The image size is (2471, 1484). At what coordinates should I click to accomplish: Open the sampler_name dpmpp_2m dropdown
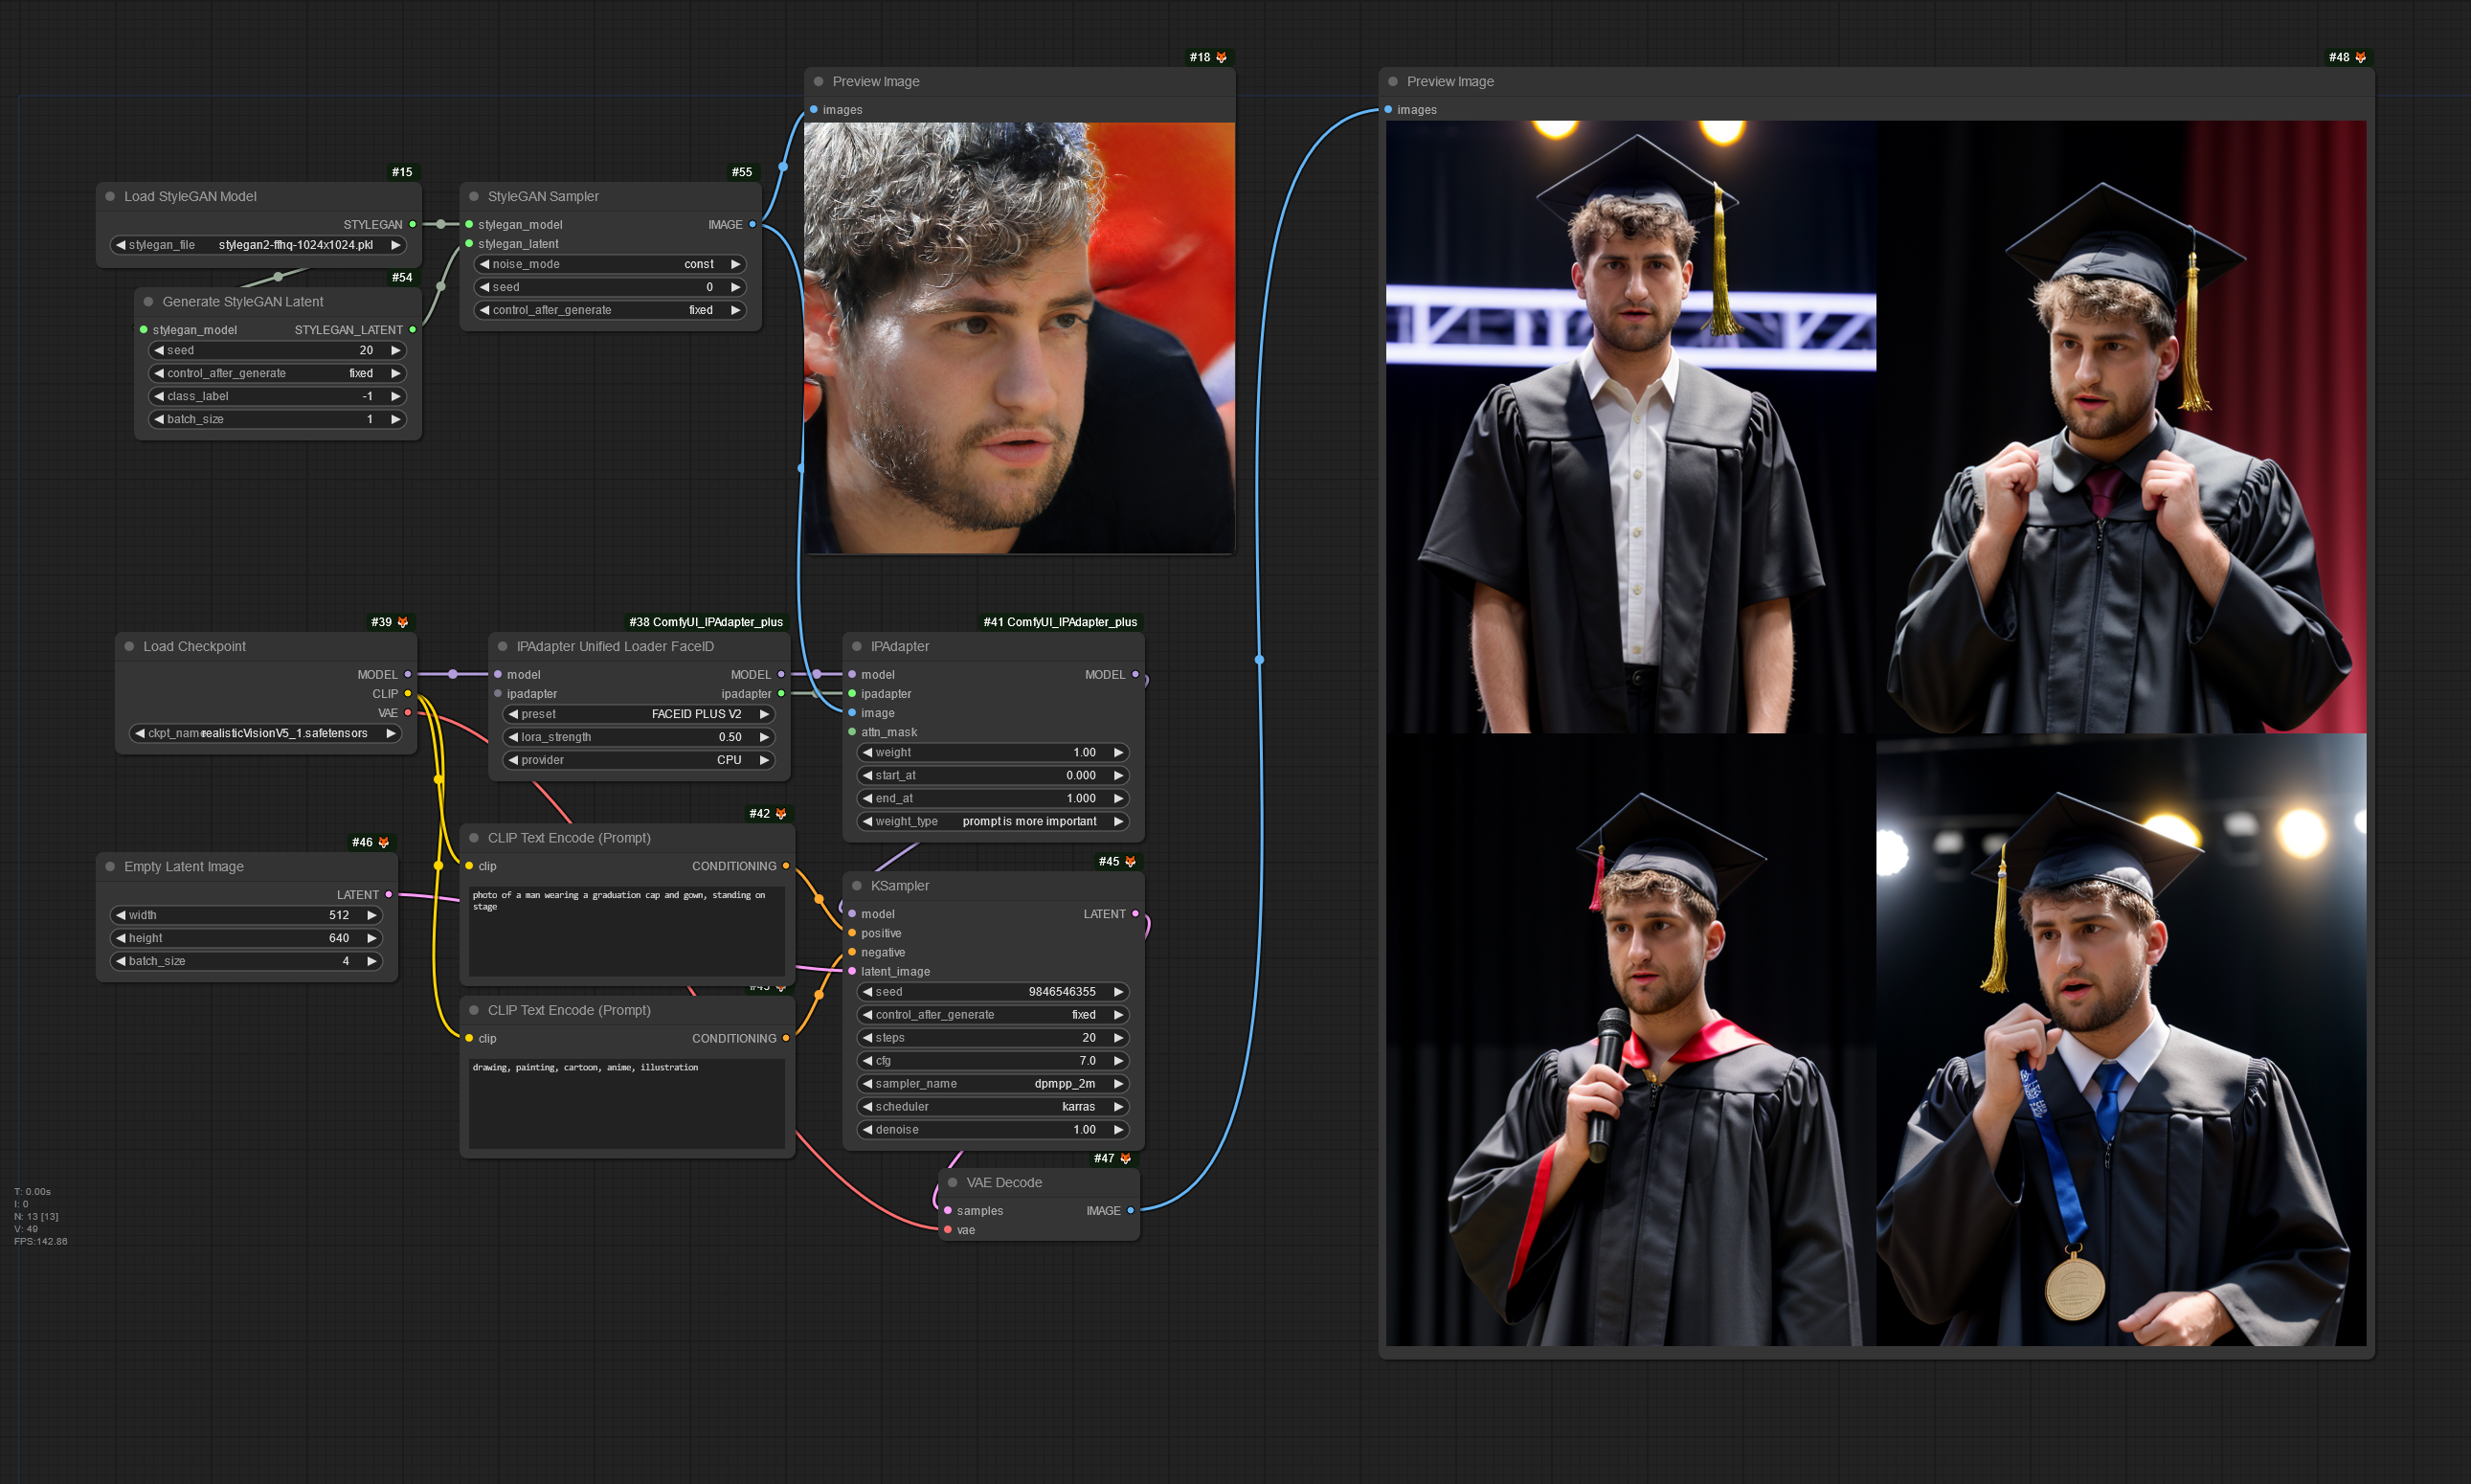point(993,1084)
